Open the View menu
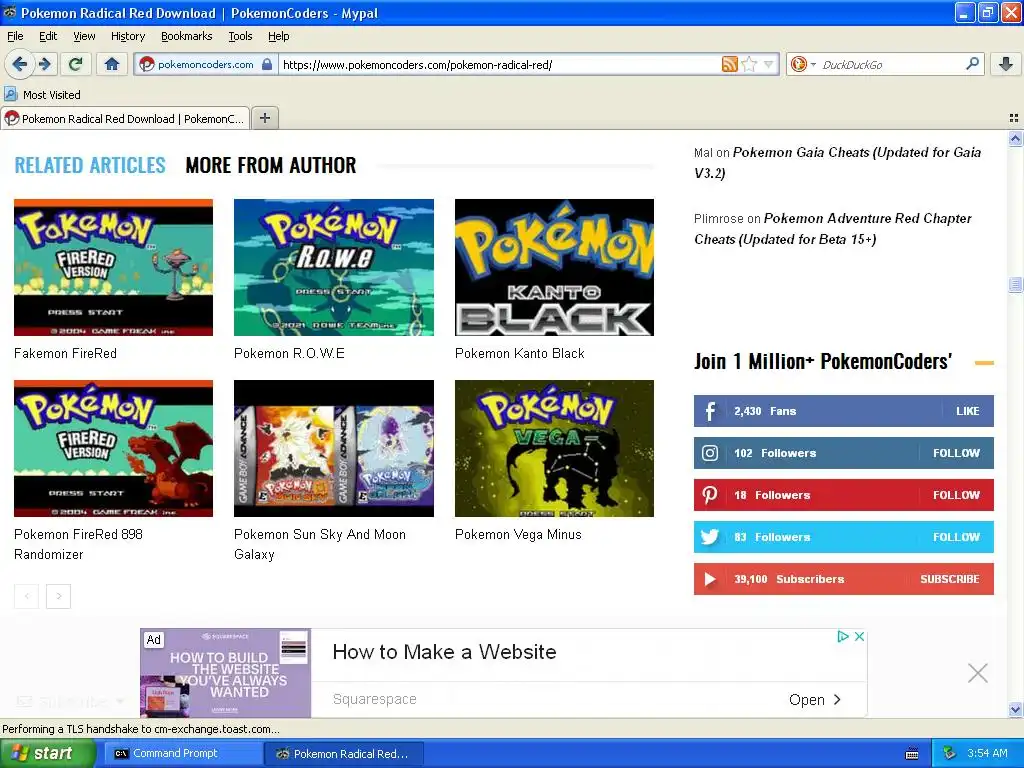This screenshot has width=1024, height=768. point(84,36)
